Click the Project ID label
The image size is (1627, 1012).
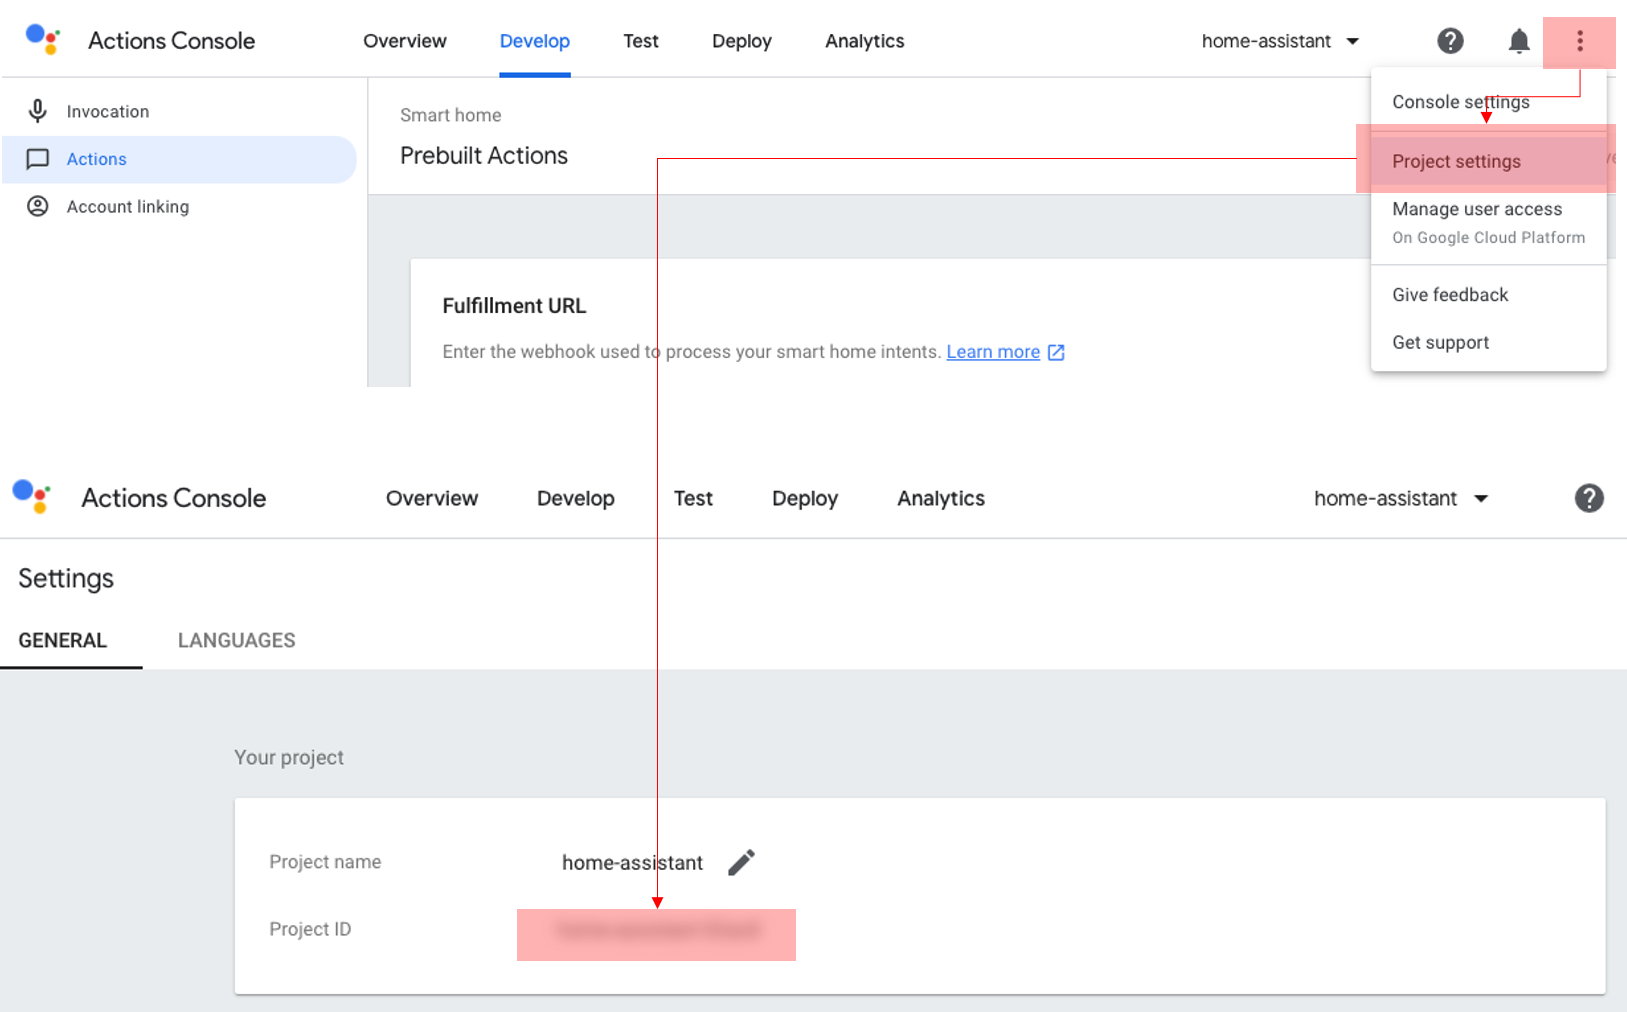(310, 929)
